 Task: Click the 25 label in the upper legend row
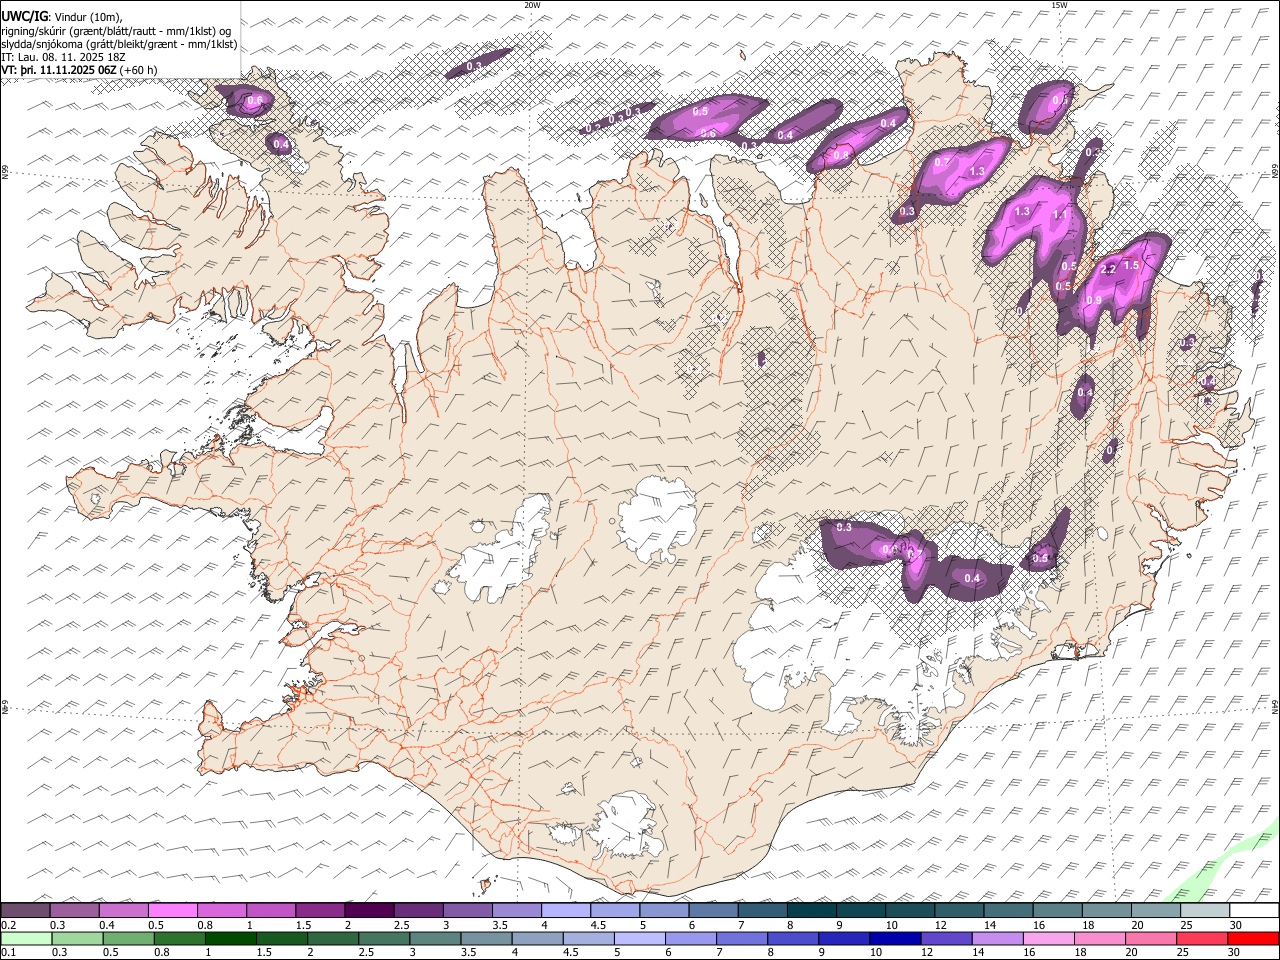coord(1187,925)
